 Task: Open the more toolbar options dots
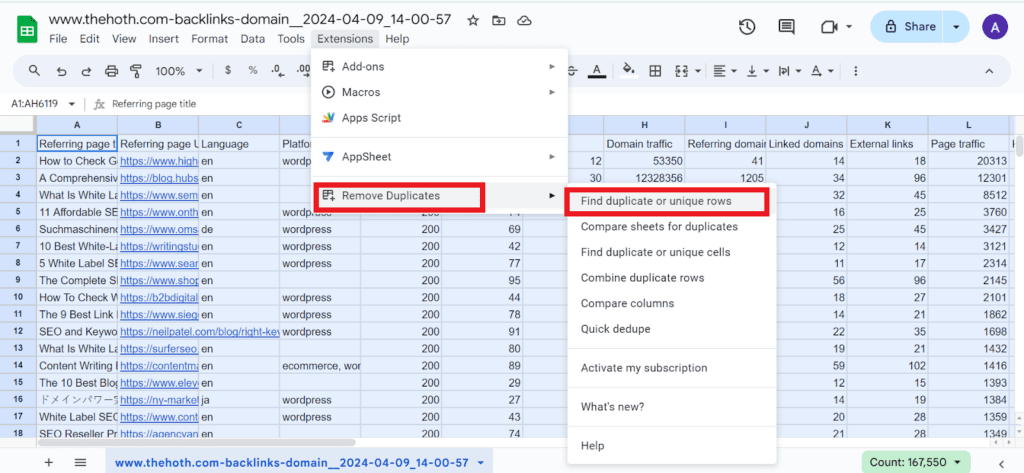click(x=856, y=71)
